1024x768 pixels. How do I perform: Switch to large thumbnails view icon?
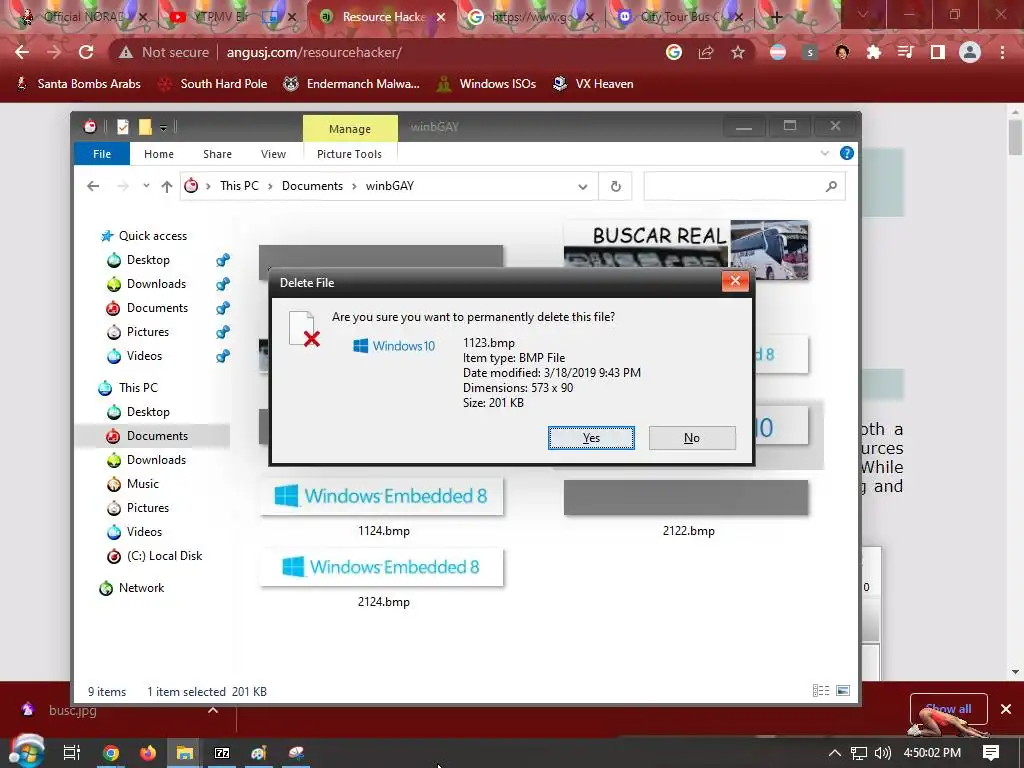coord(843,691)
